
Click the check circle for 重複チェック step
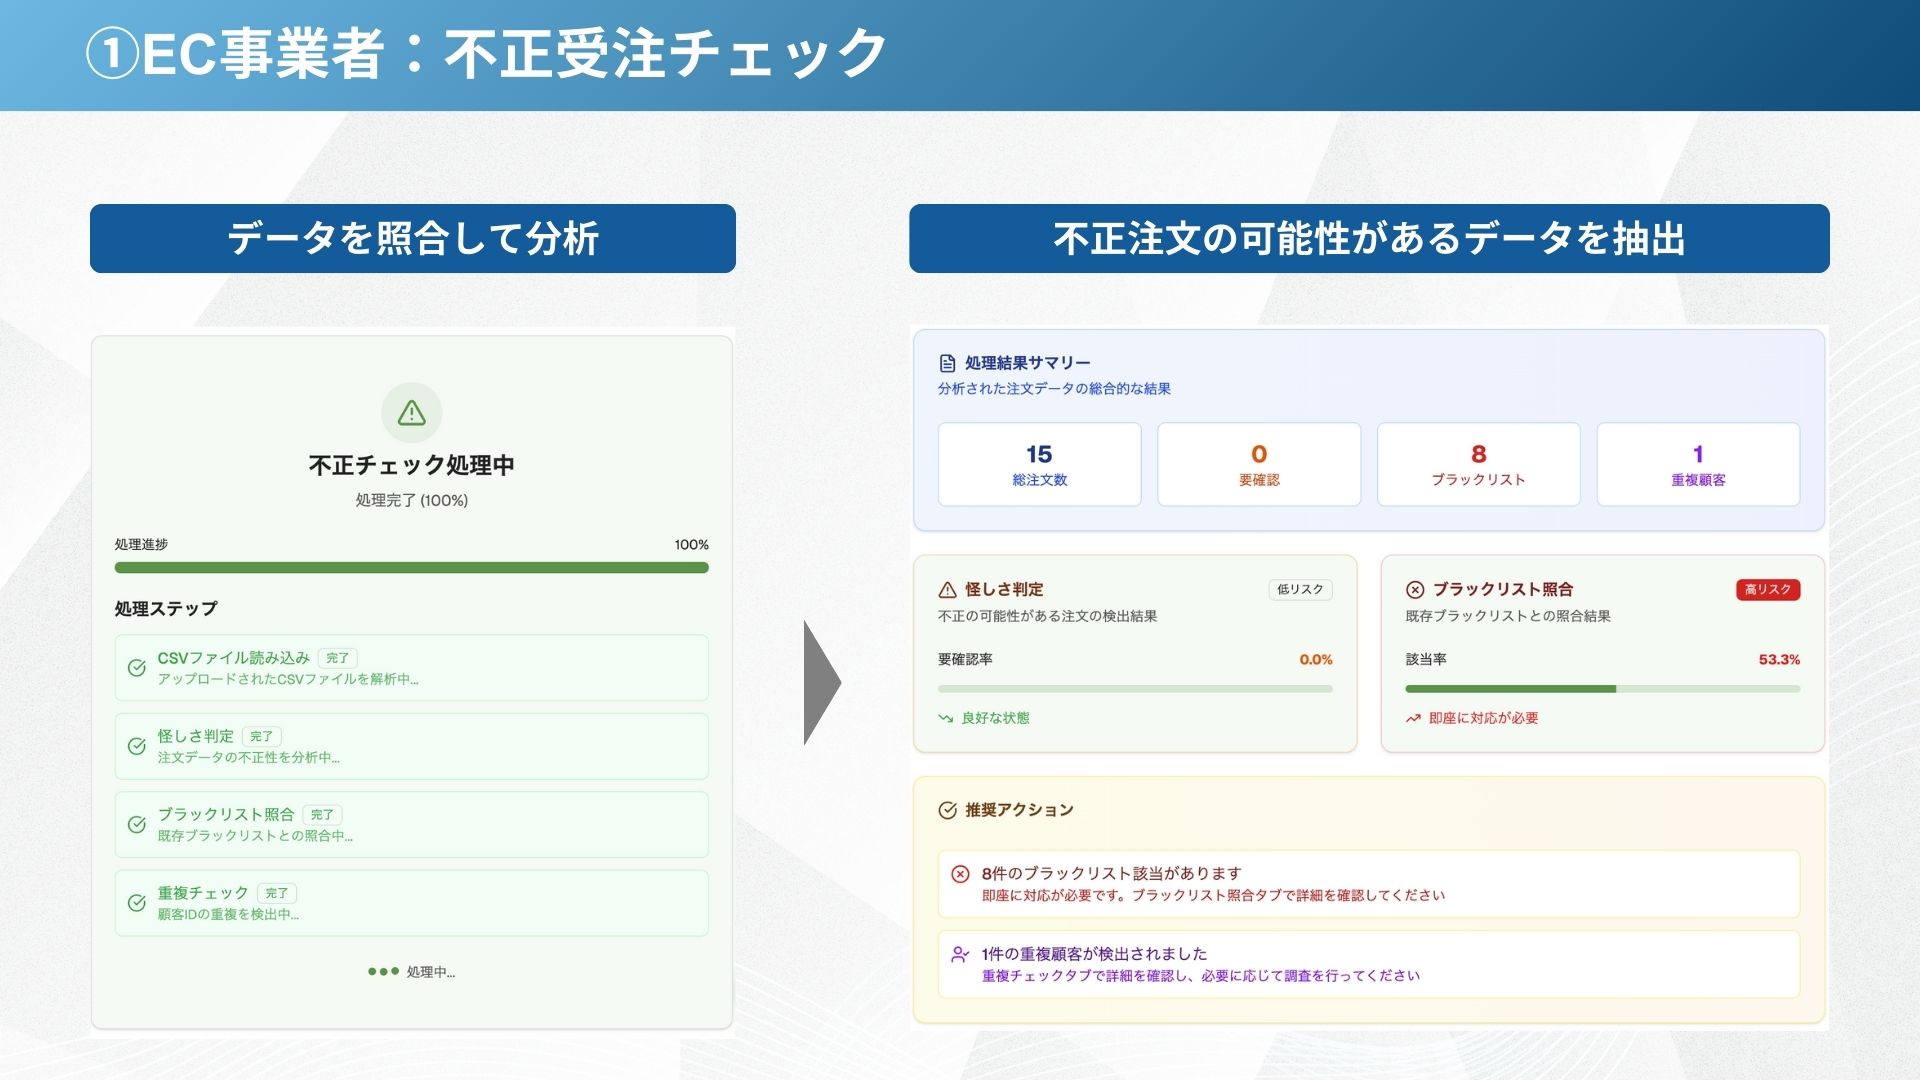coord(137,903)
